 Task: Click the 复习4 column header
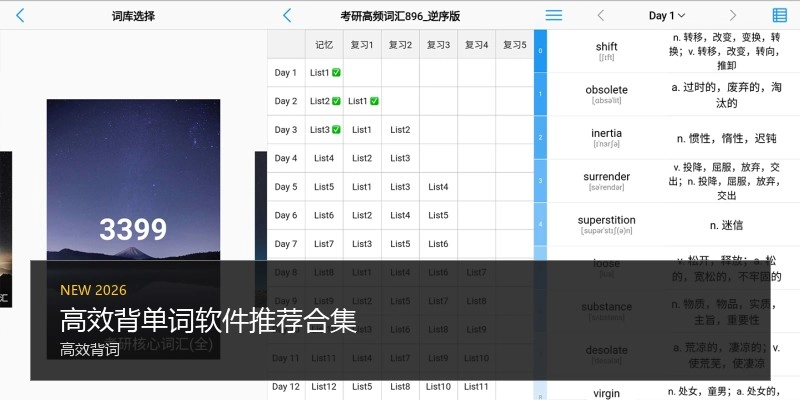(477, 44)
